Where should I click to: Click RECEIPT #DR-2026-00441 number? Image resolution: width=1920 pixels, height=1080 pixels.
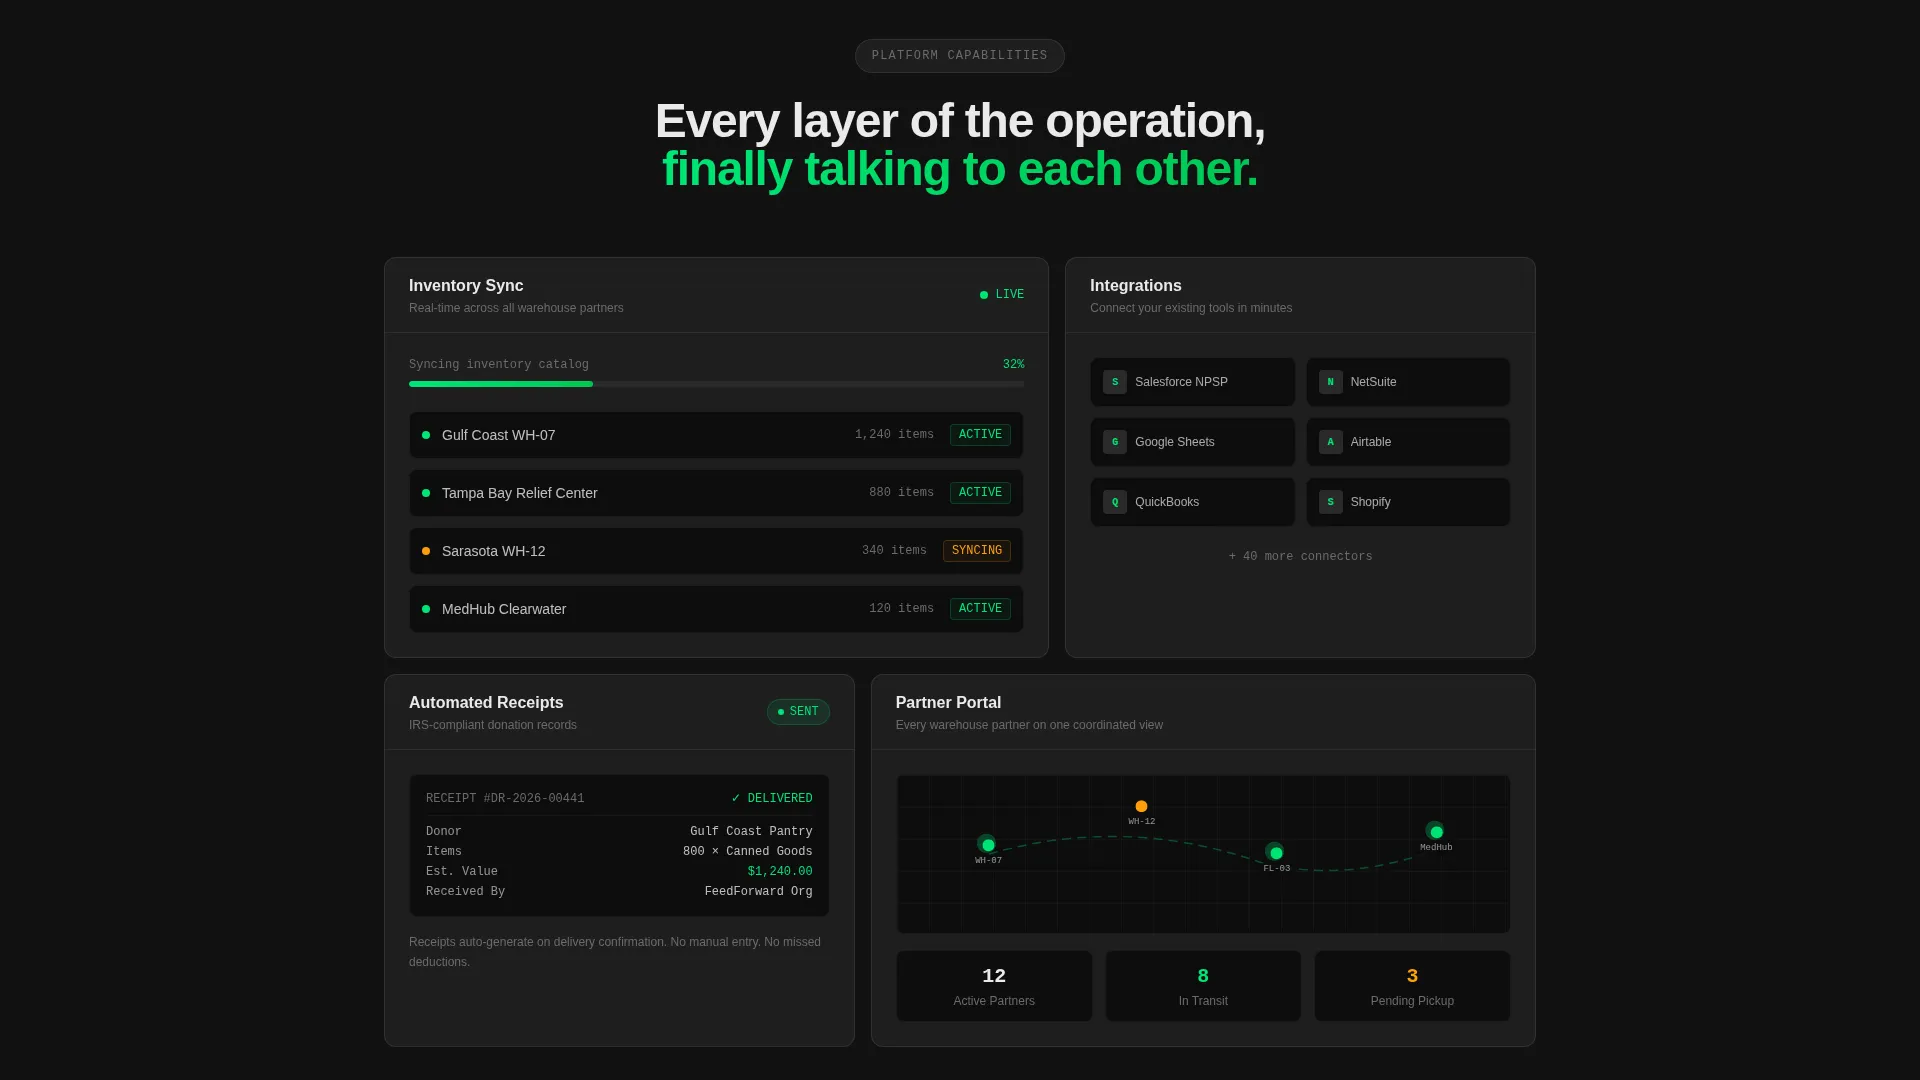[x=505, y=799]
